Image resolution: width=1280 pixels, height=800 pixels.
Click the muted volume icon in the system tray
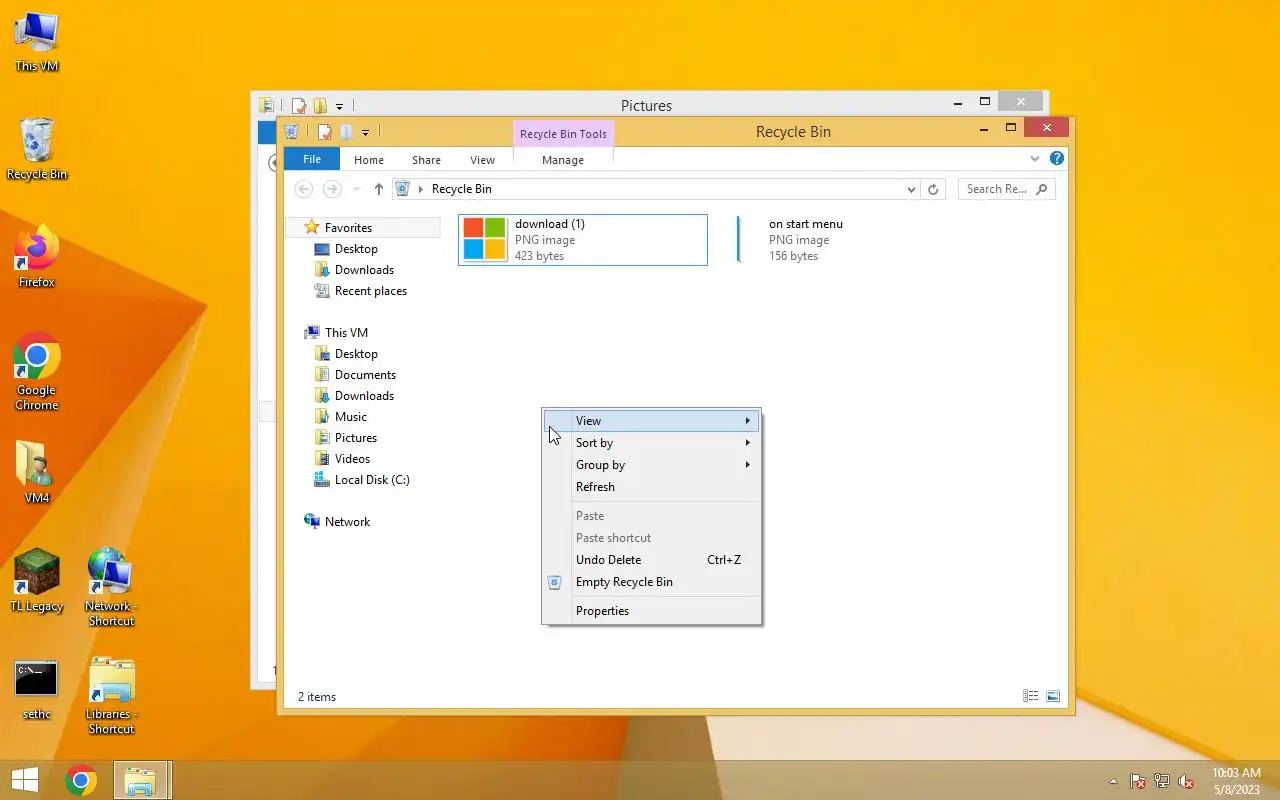1186,781
